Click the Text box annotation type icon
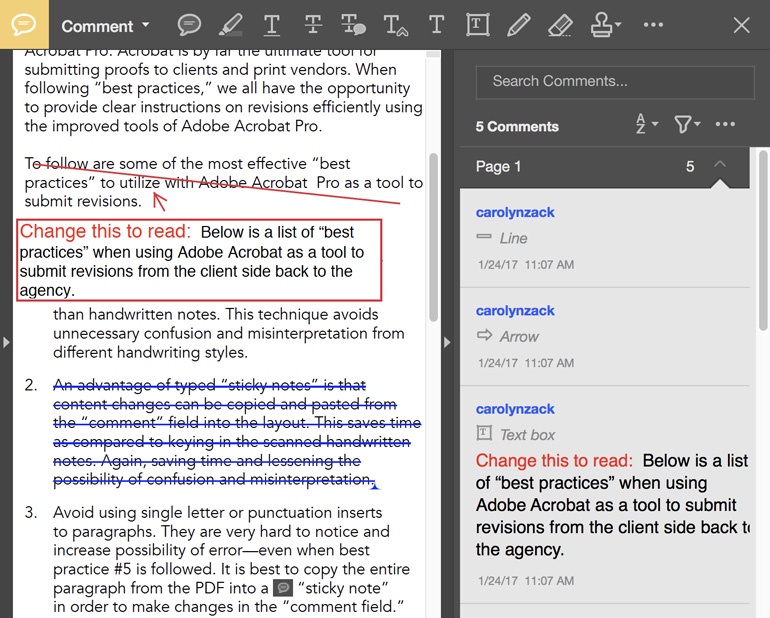This screenshot has height=618, width=770. tap(484, 433)
